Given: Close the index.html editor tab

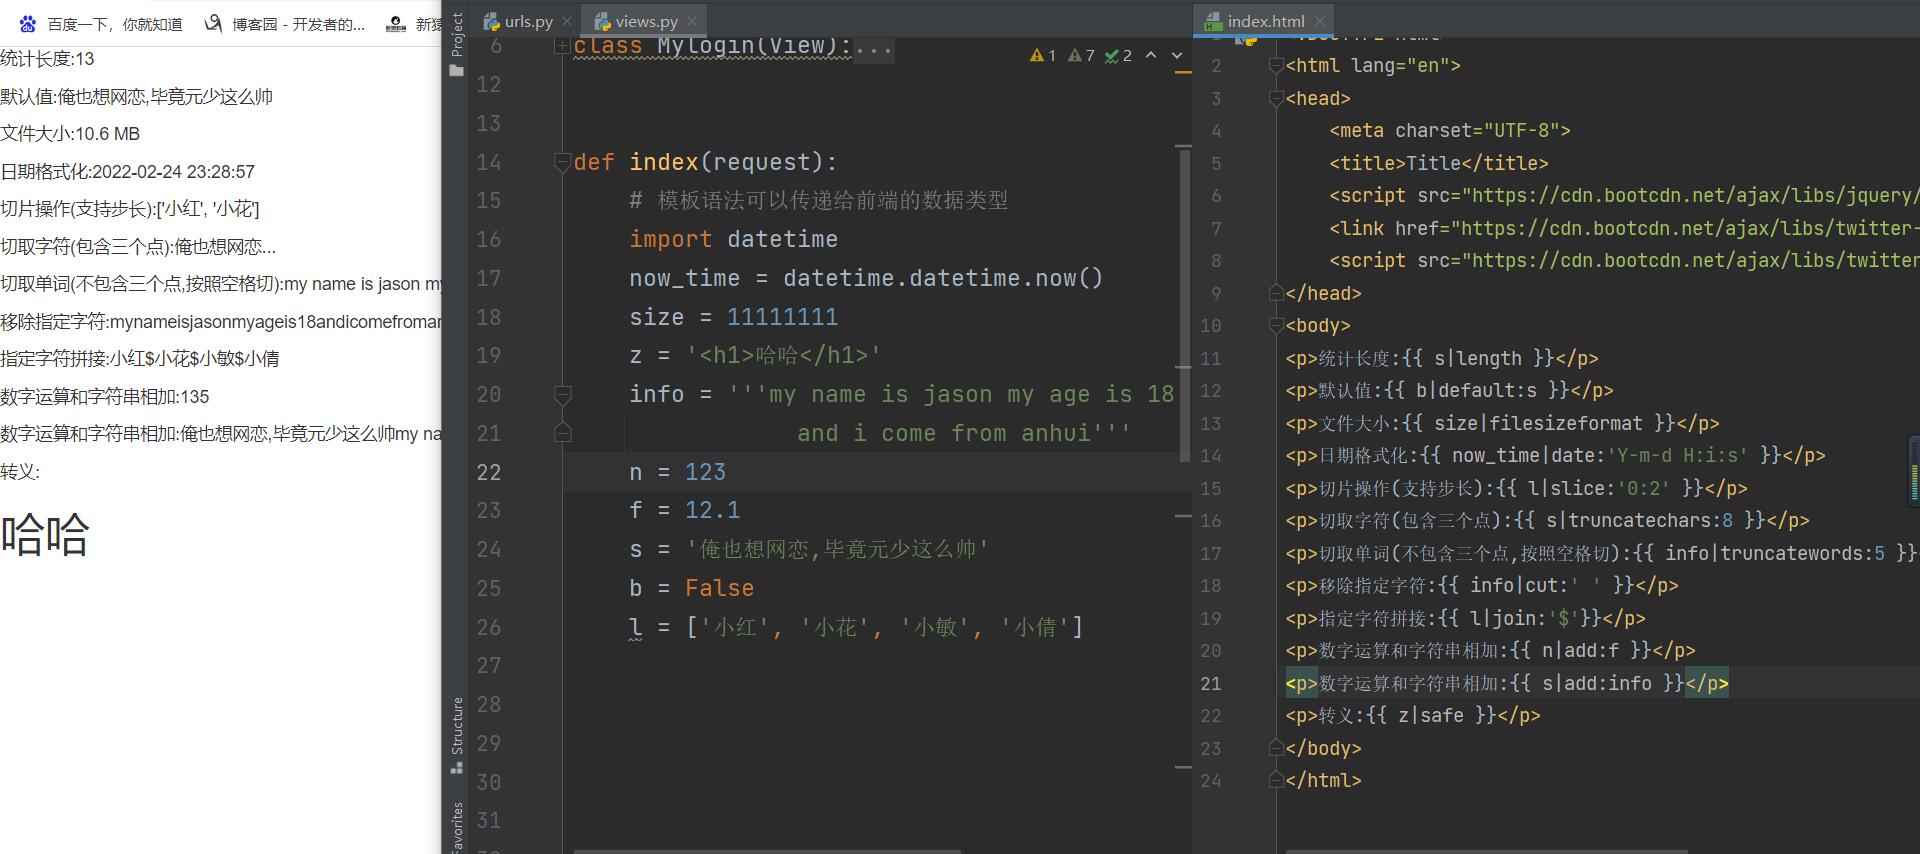Looking at the screenshot, I should click(1320, 21).
